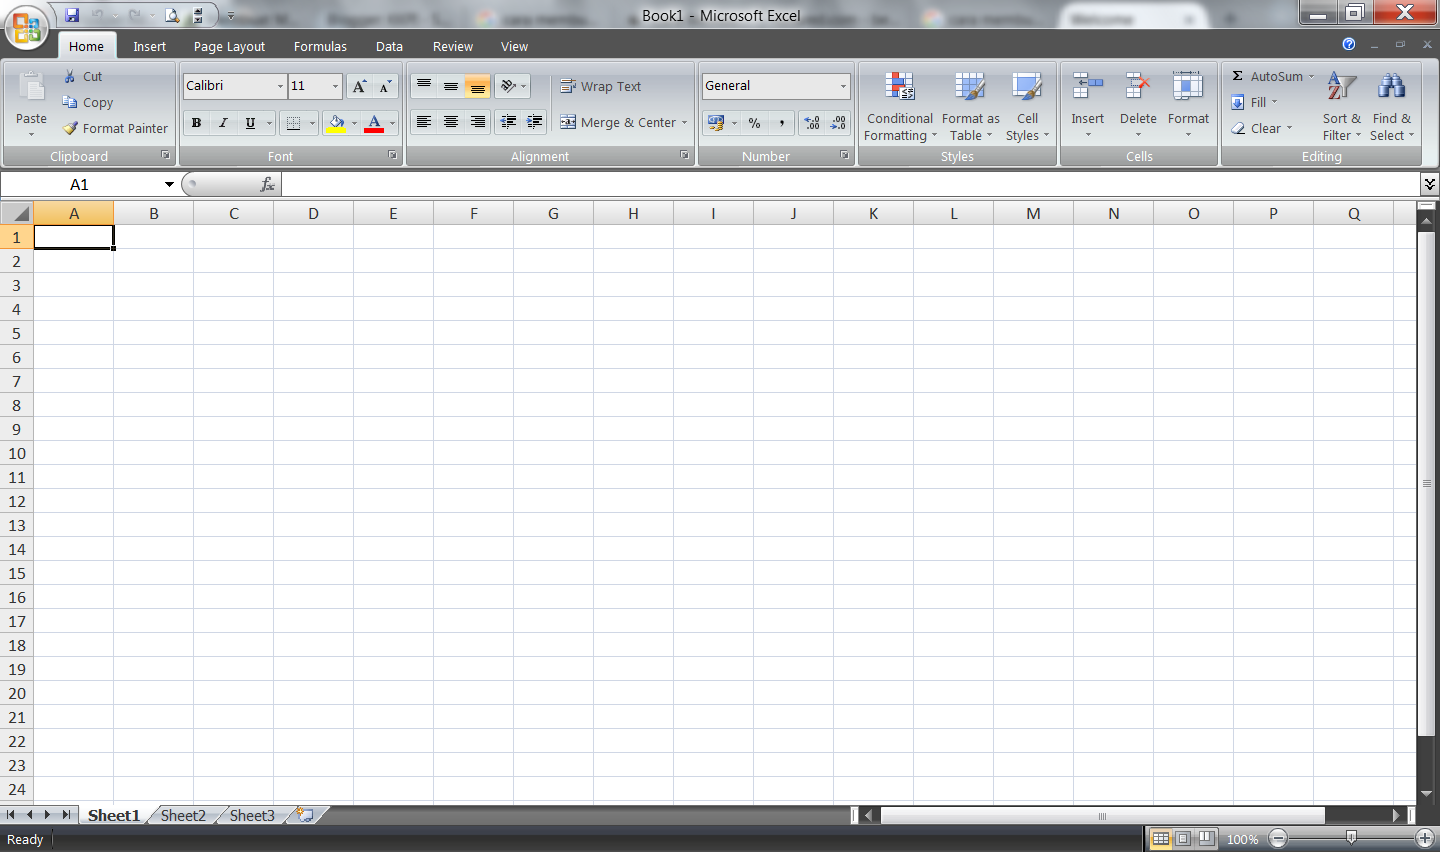Open Excel Help question mark

1348,44
